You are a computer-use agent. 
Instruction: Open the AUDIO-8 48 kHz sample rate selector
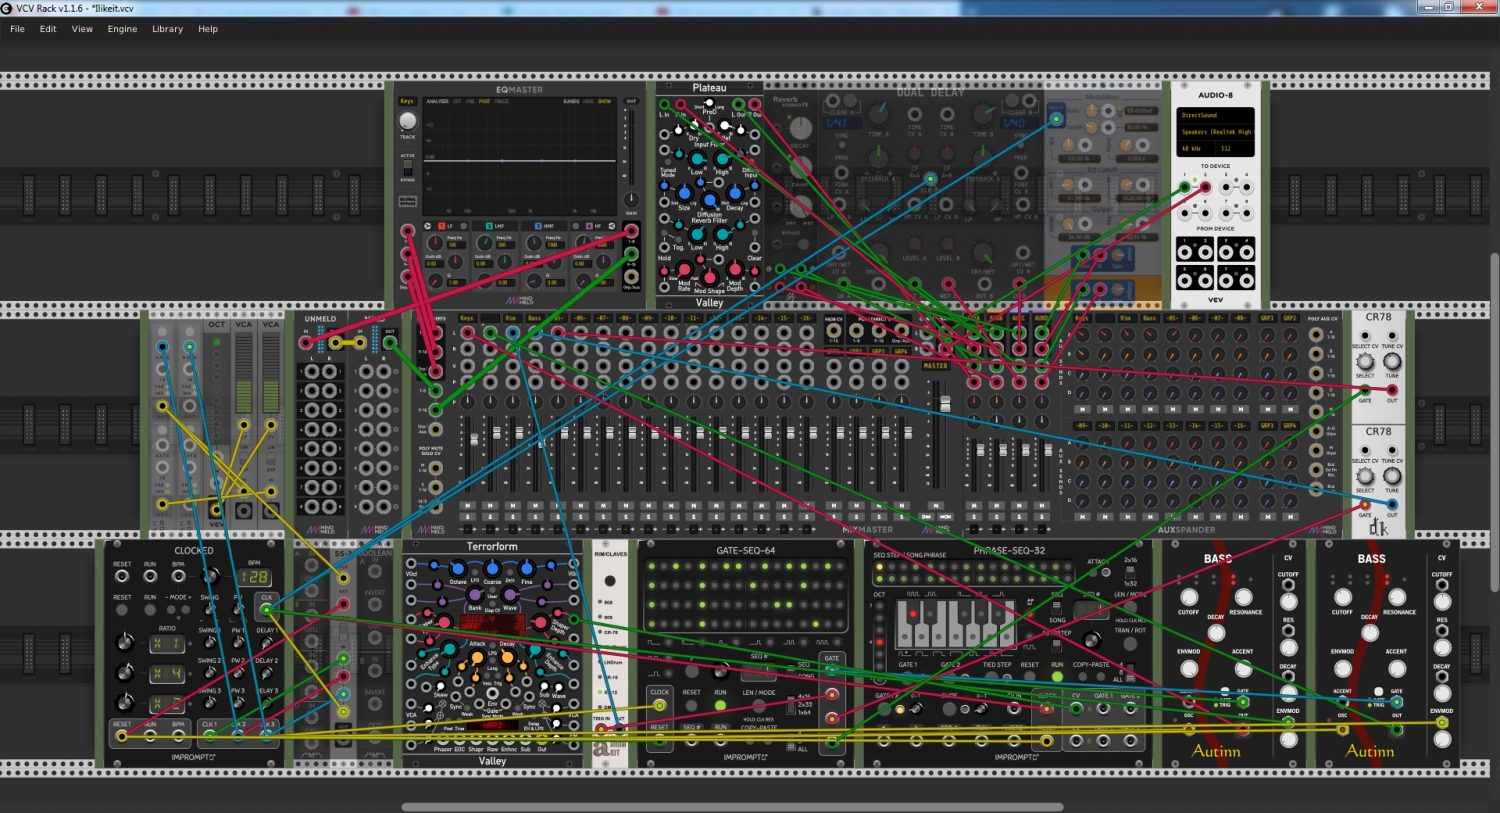point(1195,149)
